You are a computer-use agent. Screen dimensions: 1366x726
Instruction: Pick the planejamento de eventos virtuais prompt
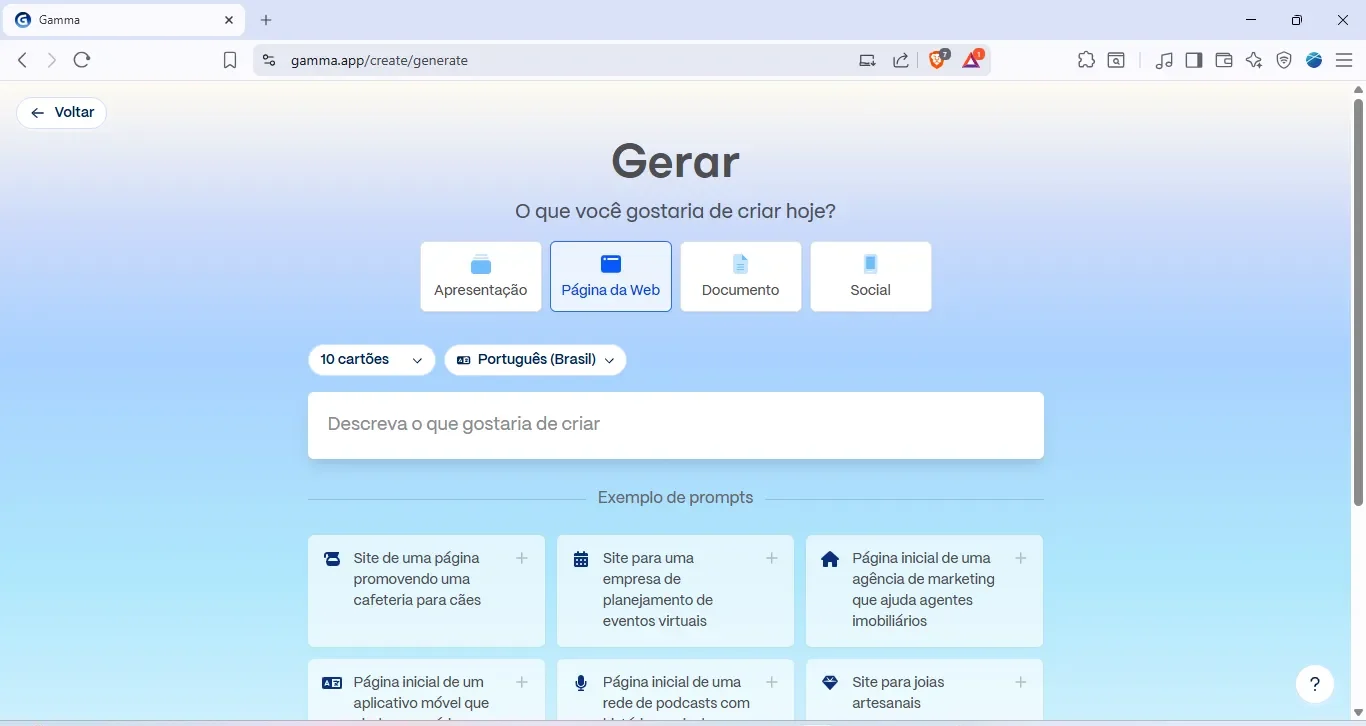(x=676, y=591)
